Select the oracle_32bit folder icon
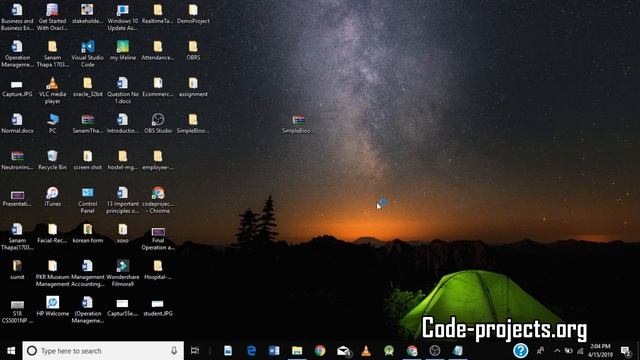The image size is (640, 360). (x=87, y=87)
